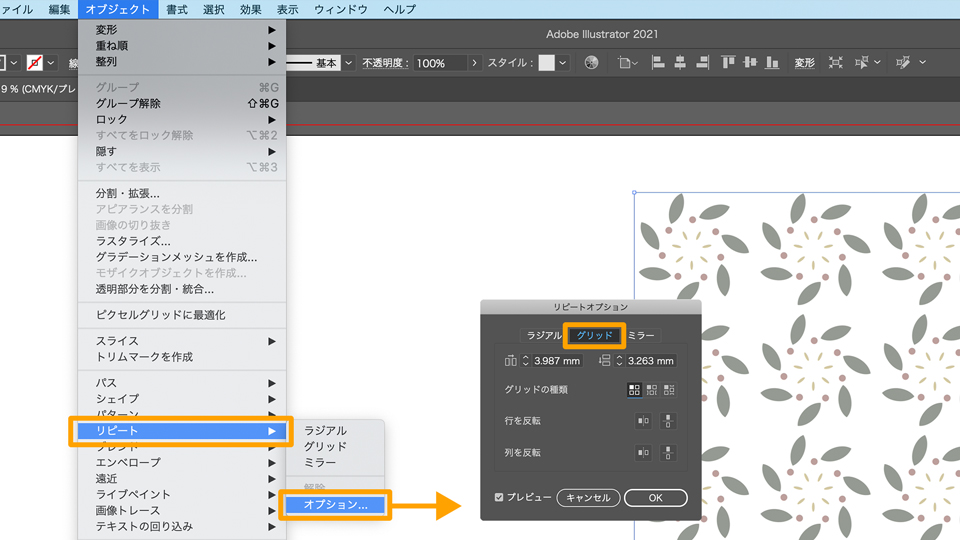Toggle horizontal flip for 行を反転
960x540 pixels.
click(643, 421)
